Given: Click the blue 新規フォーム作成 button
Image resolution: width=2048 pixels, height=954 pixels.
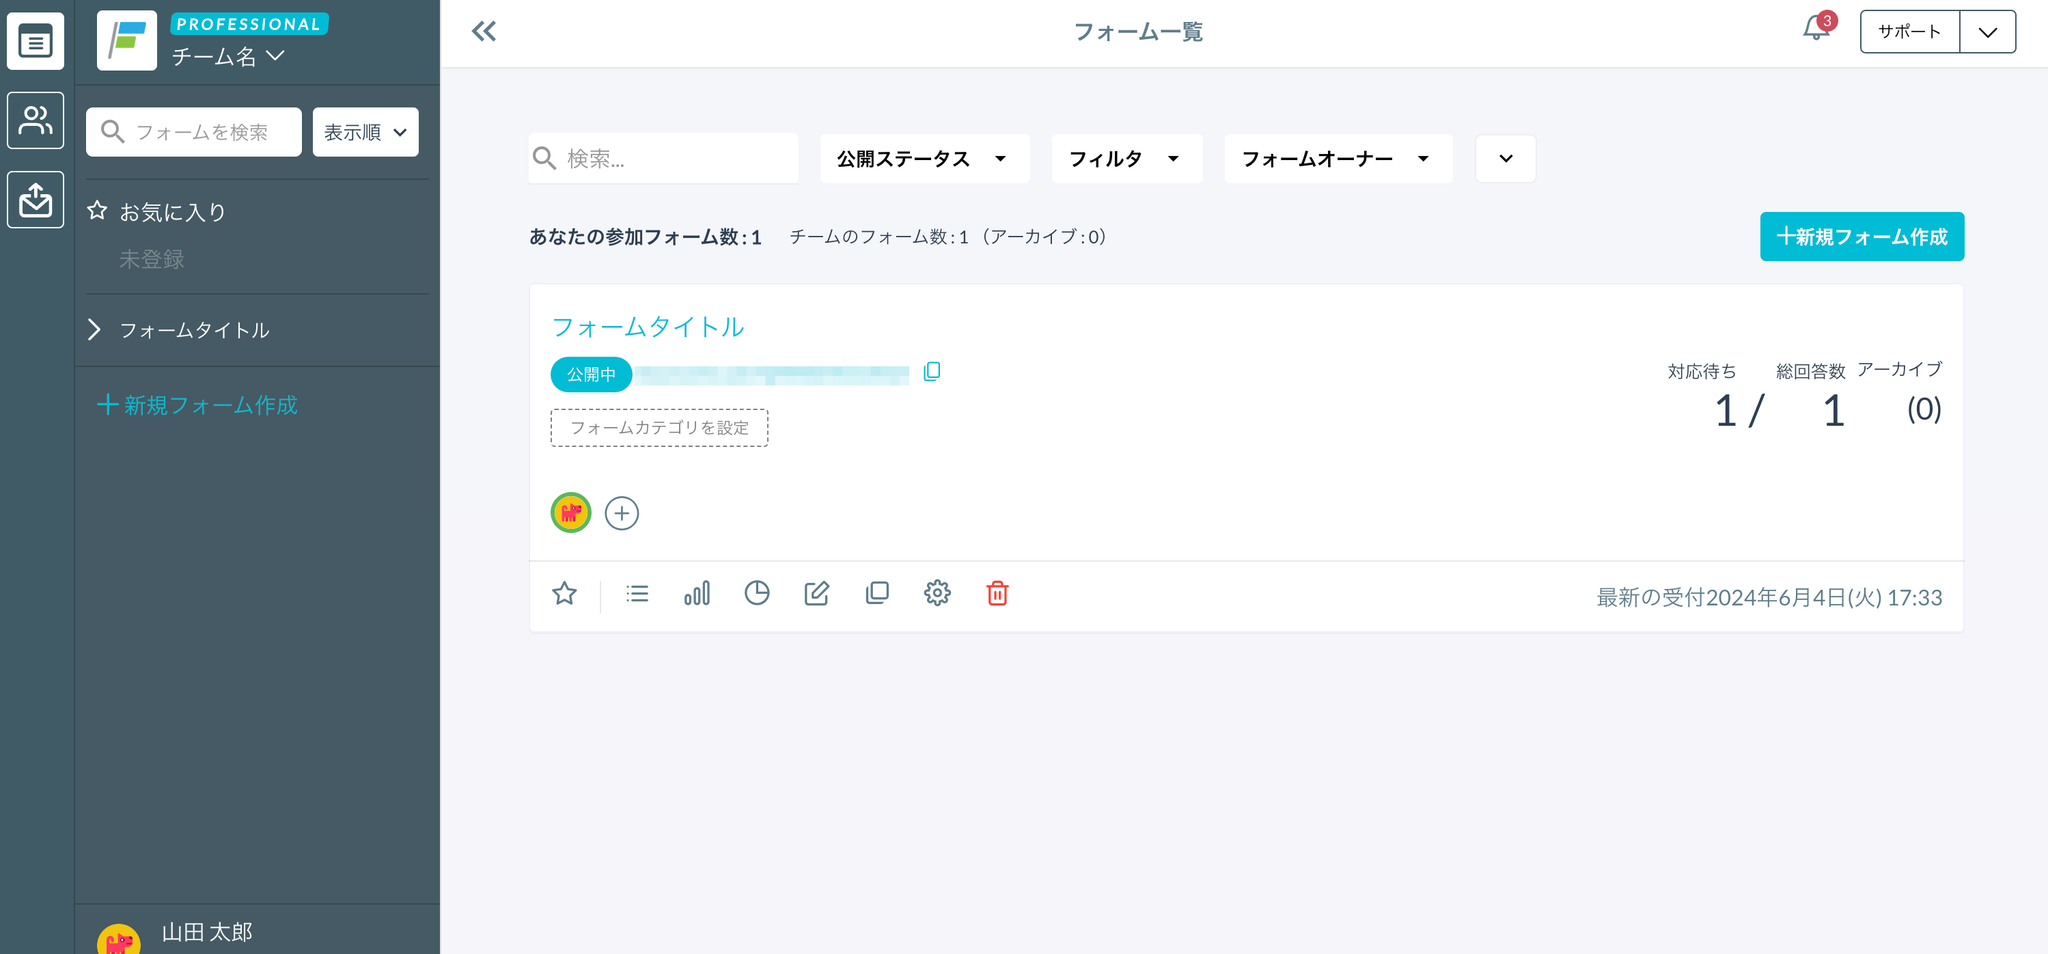Looking at the screenshot, I should click(x=1862, y=237).
